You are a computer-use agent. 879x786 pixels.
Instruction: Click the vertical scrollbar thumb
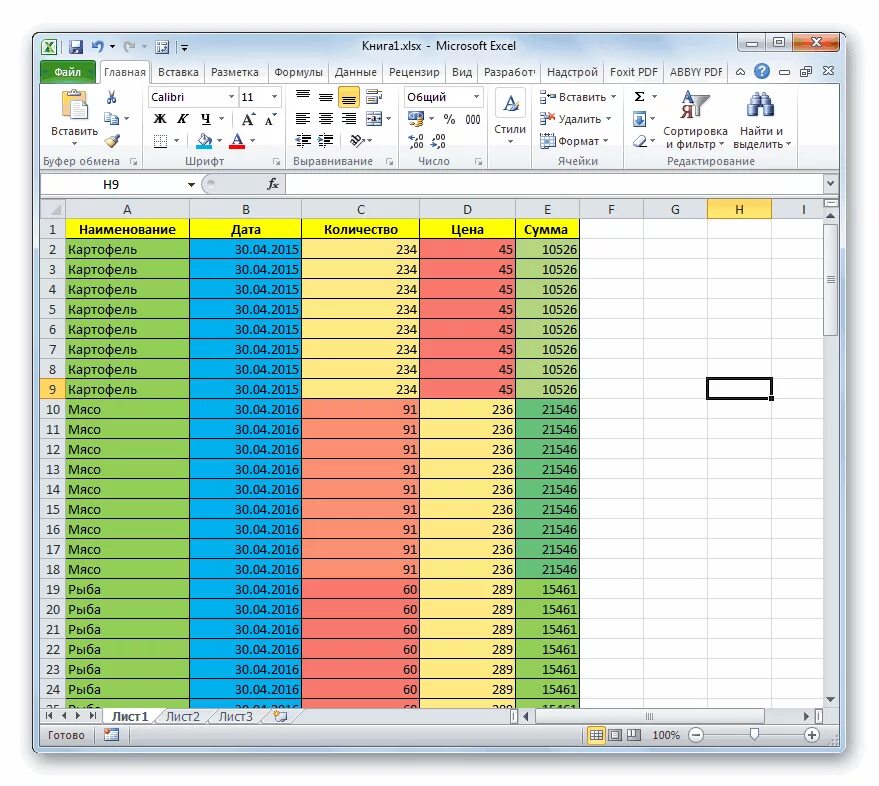tap(831, 280)
